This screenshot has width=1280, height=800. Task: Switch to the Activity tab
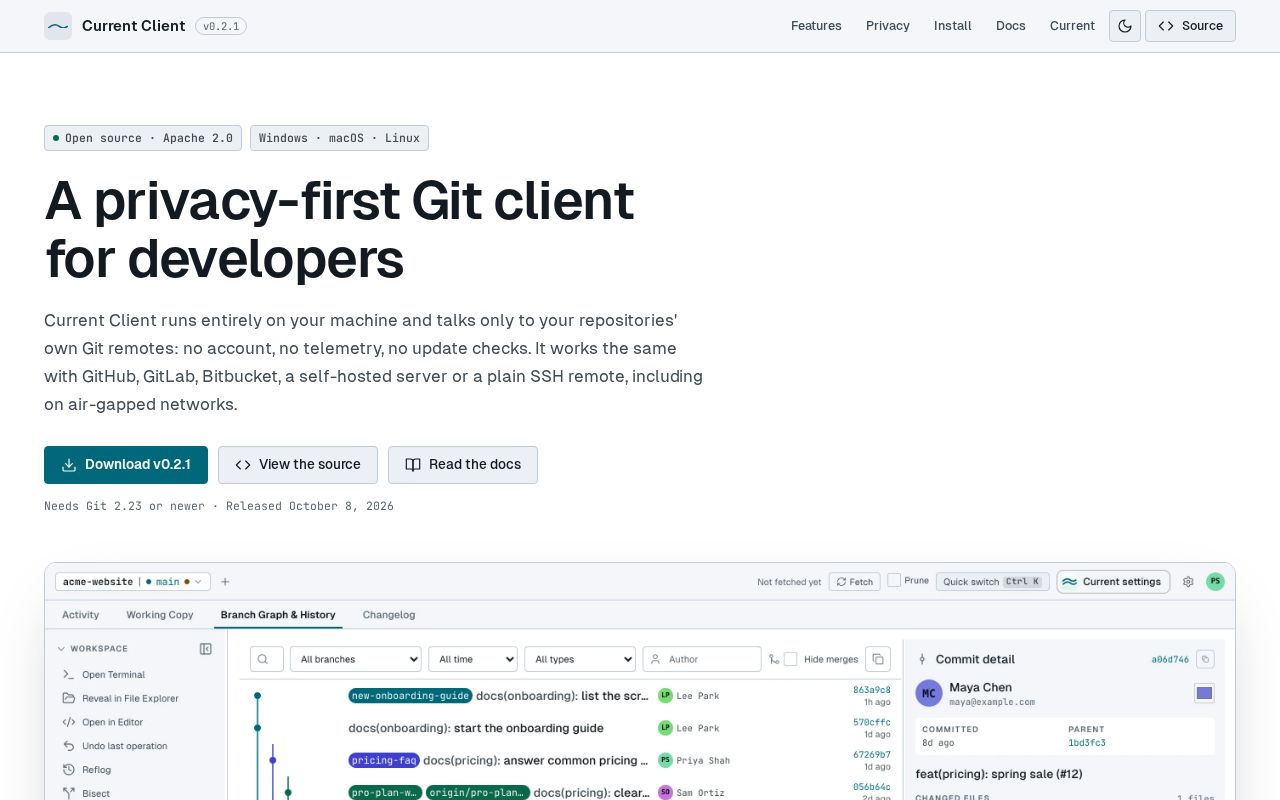tap(81, 615)
